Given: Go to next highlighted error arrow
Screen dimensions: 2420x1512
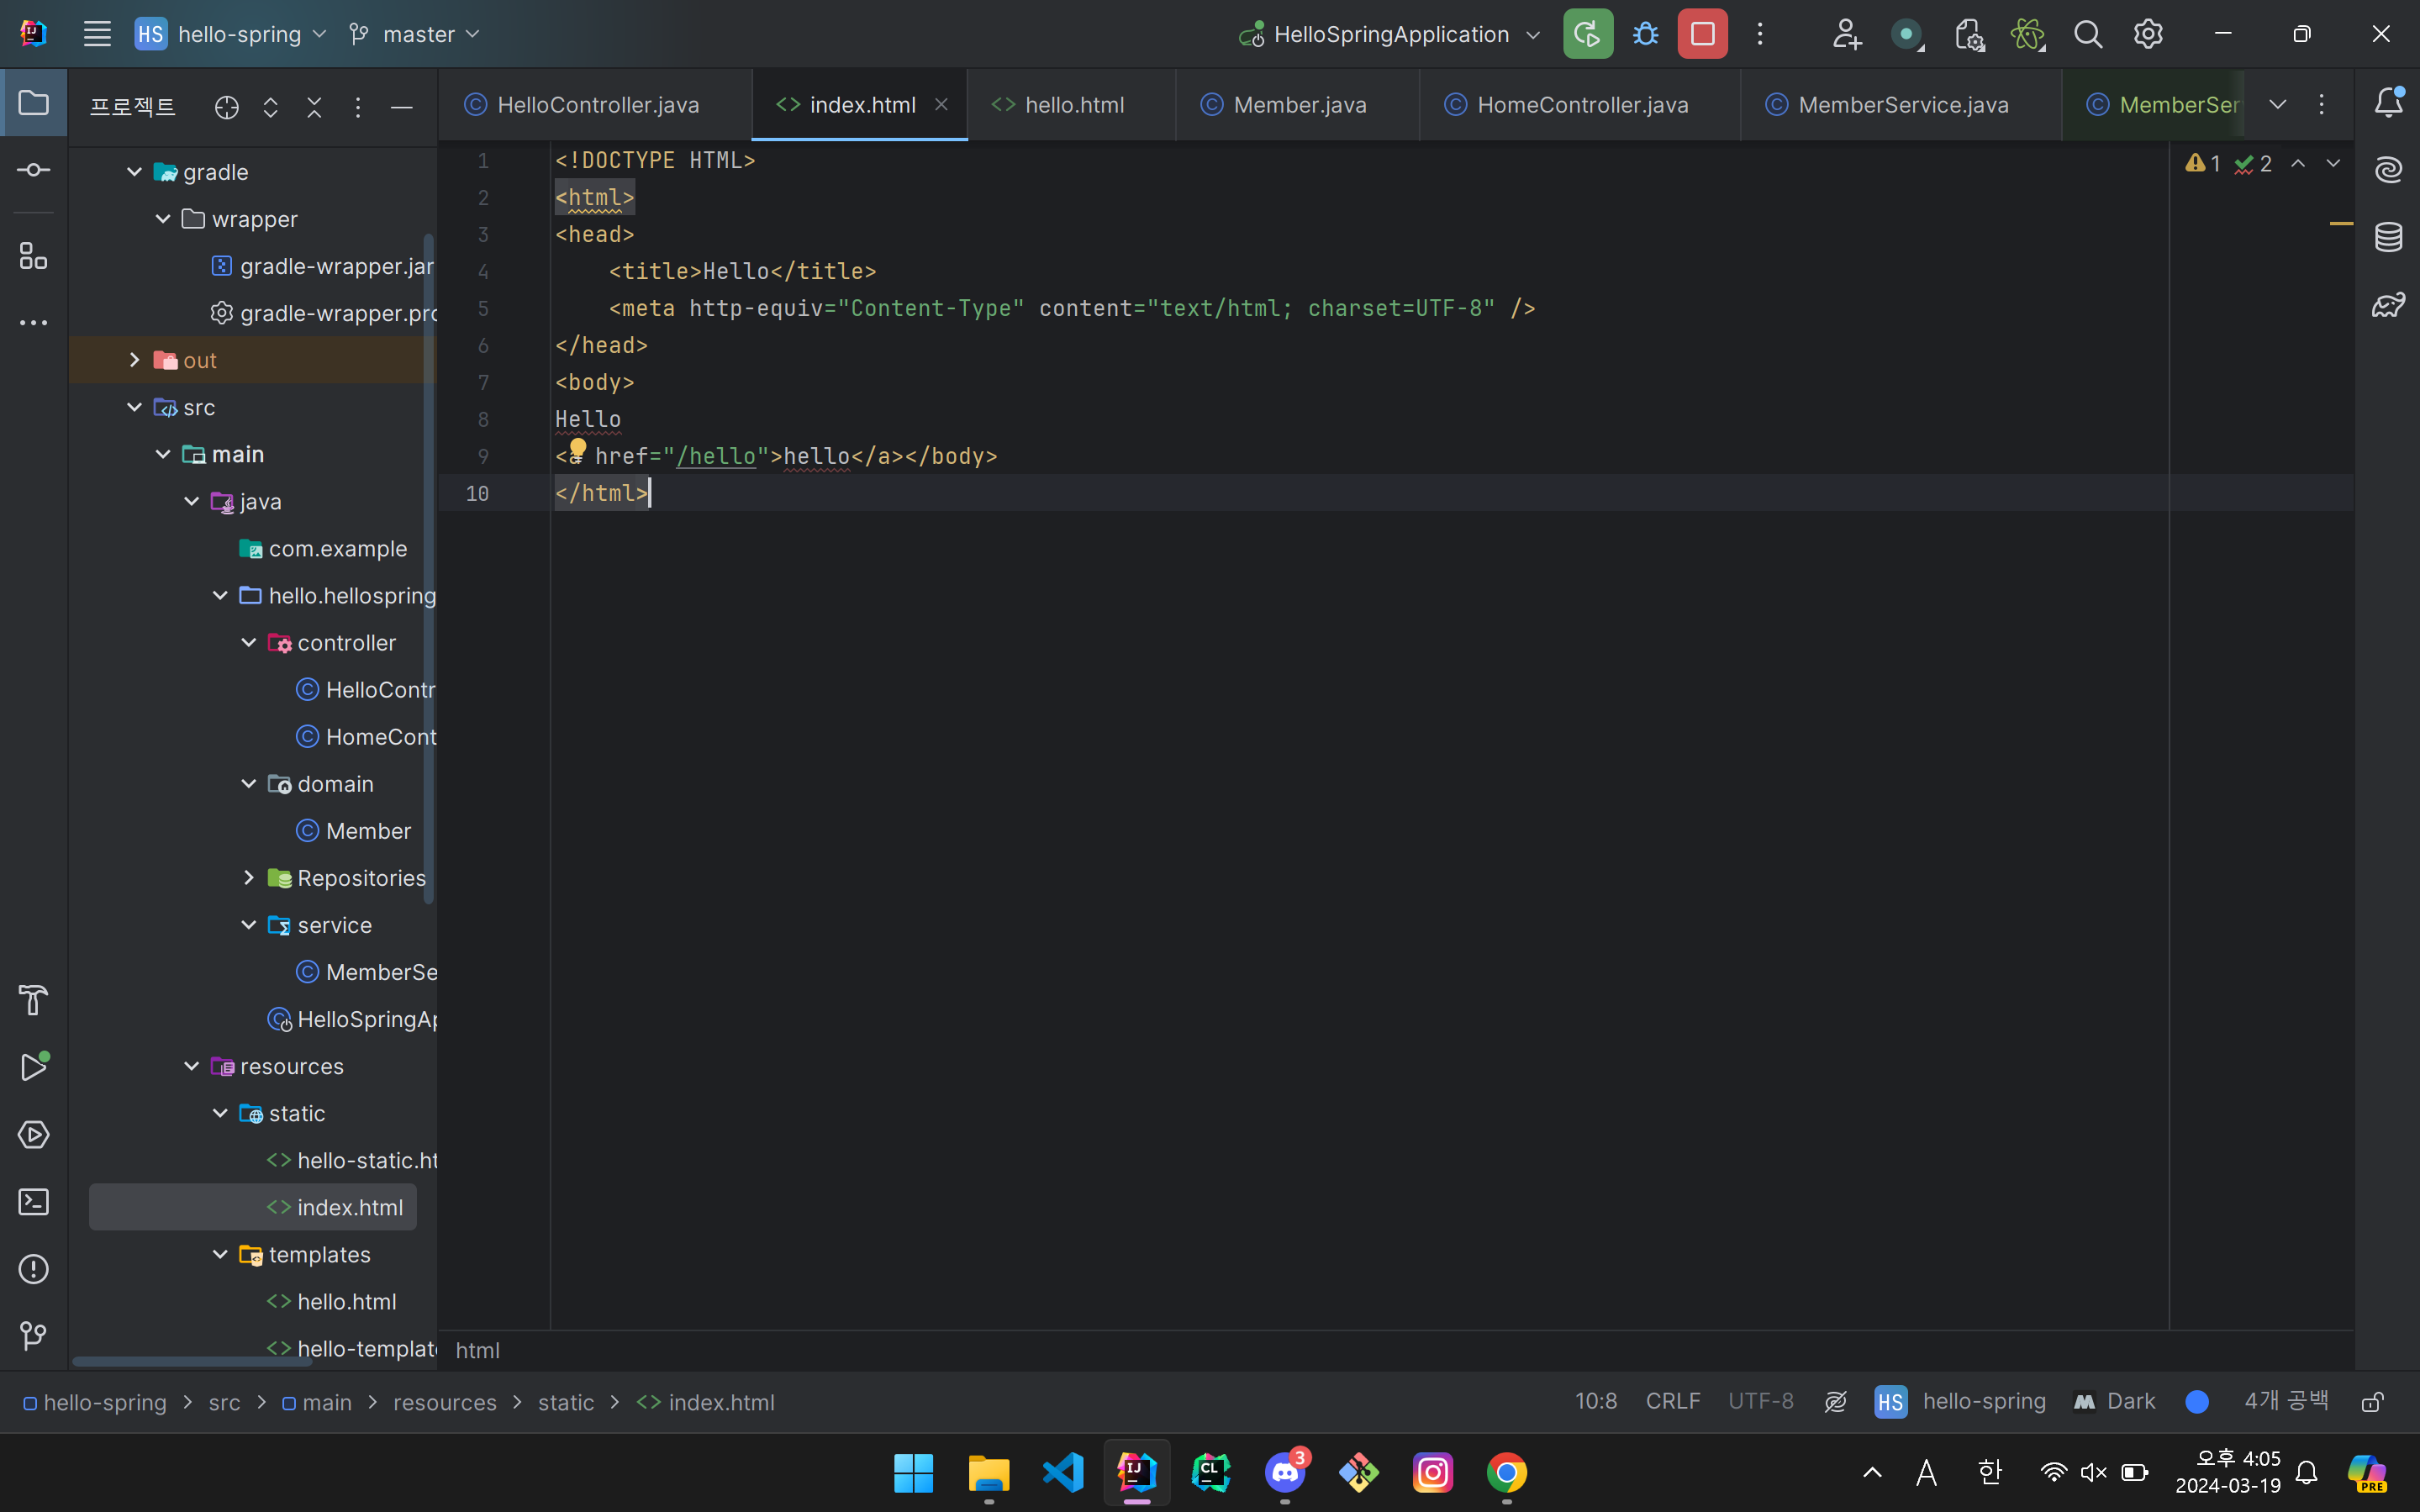Looking at the screenshot, I should coord(2333,163).
